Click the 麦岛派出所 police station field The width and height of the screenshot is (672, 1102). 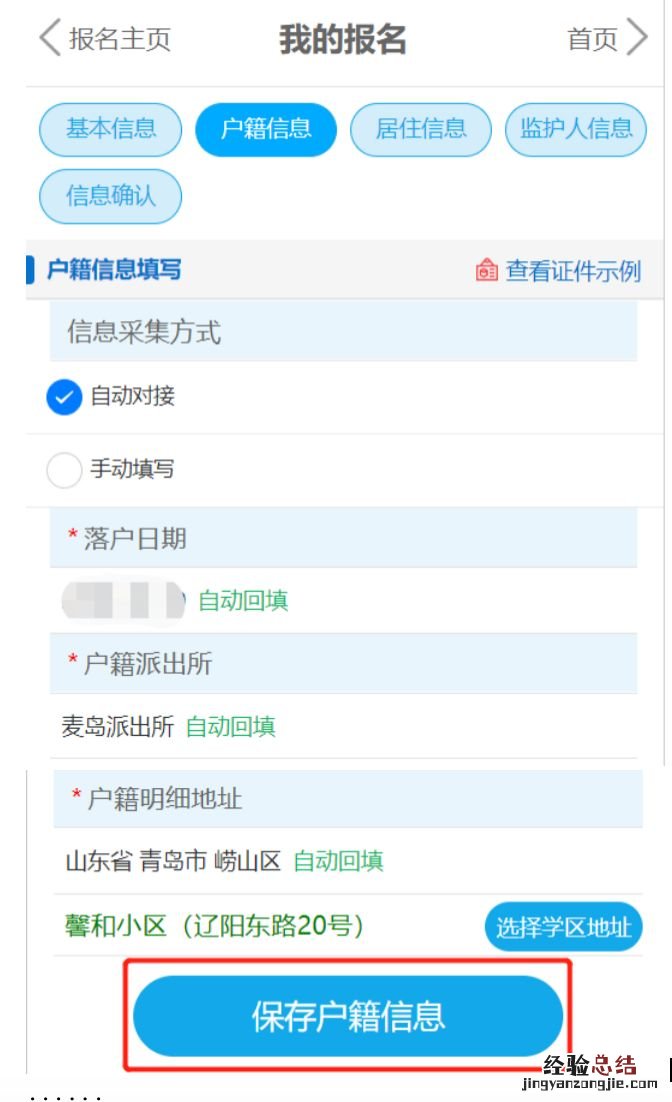118,727
